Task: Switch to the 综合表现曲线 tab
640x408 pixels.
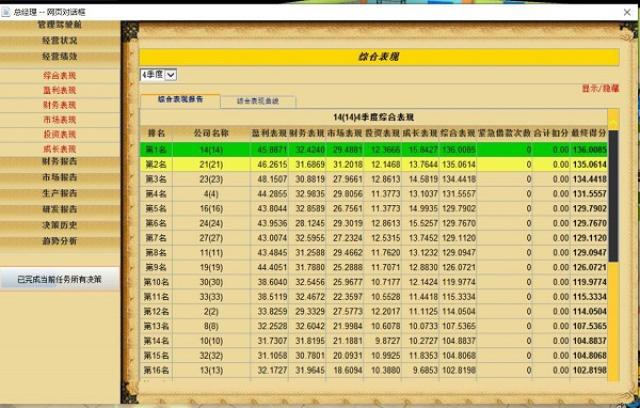Action: point(257,101)
